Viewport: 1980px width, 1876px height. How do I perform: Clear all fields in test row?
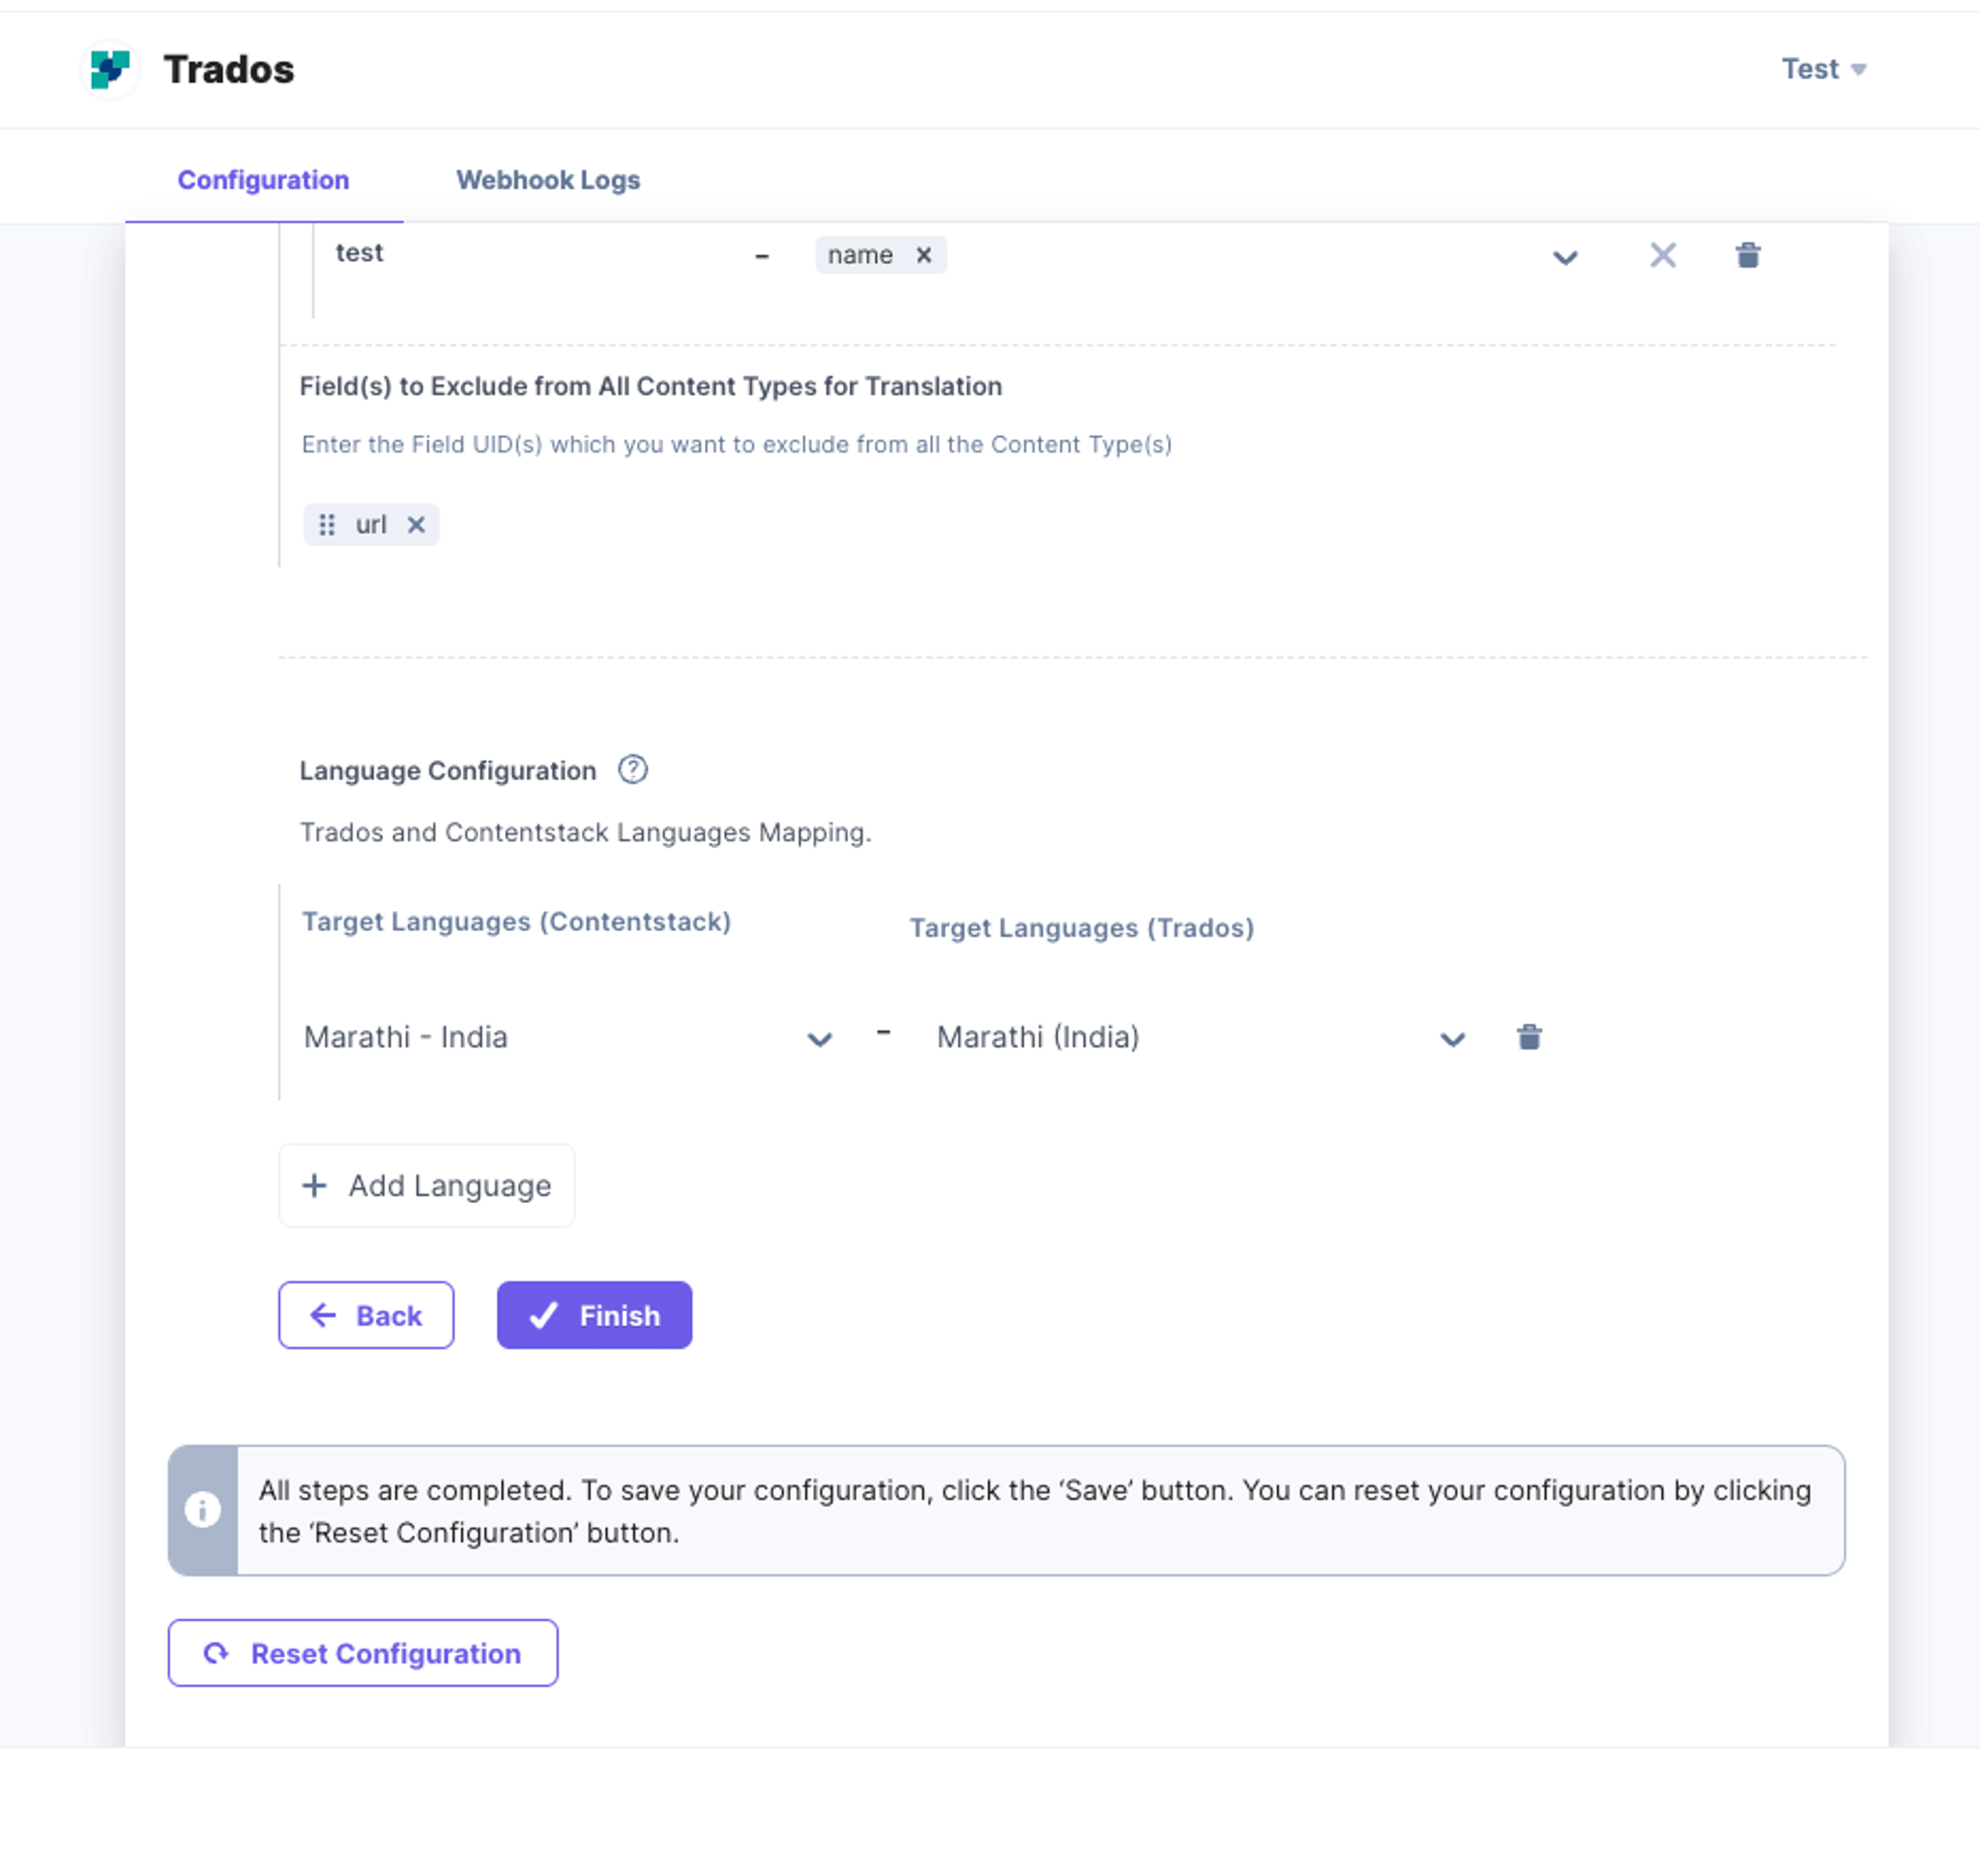tap(1662, 255)
